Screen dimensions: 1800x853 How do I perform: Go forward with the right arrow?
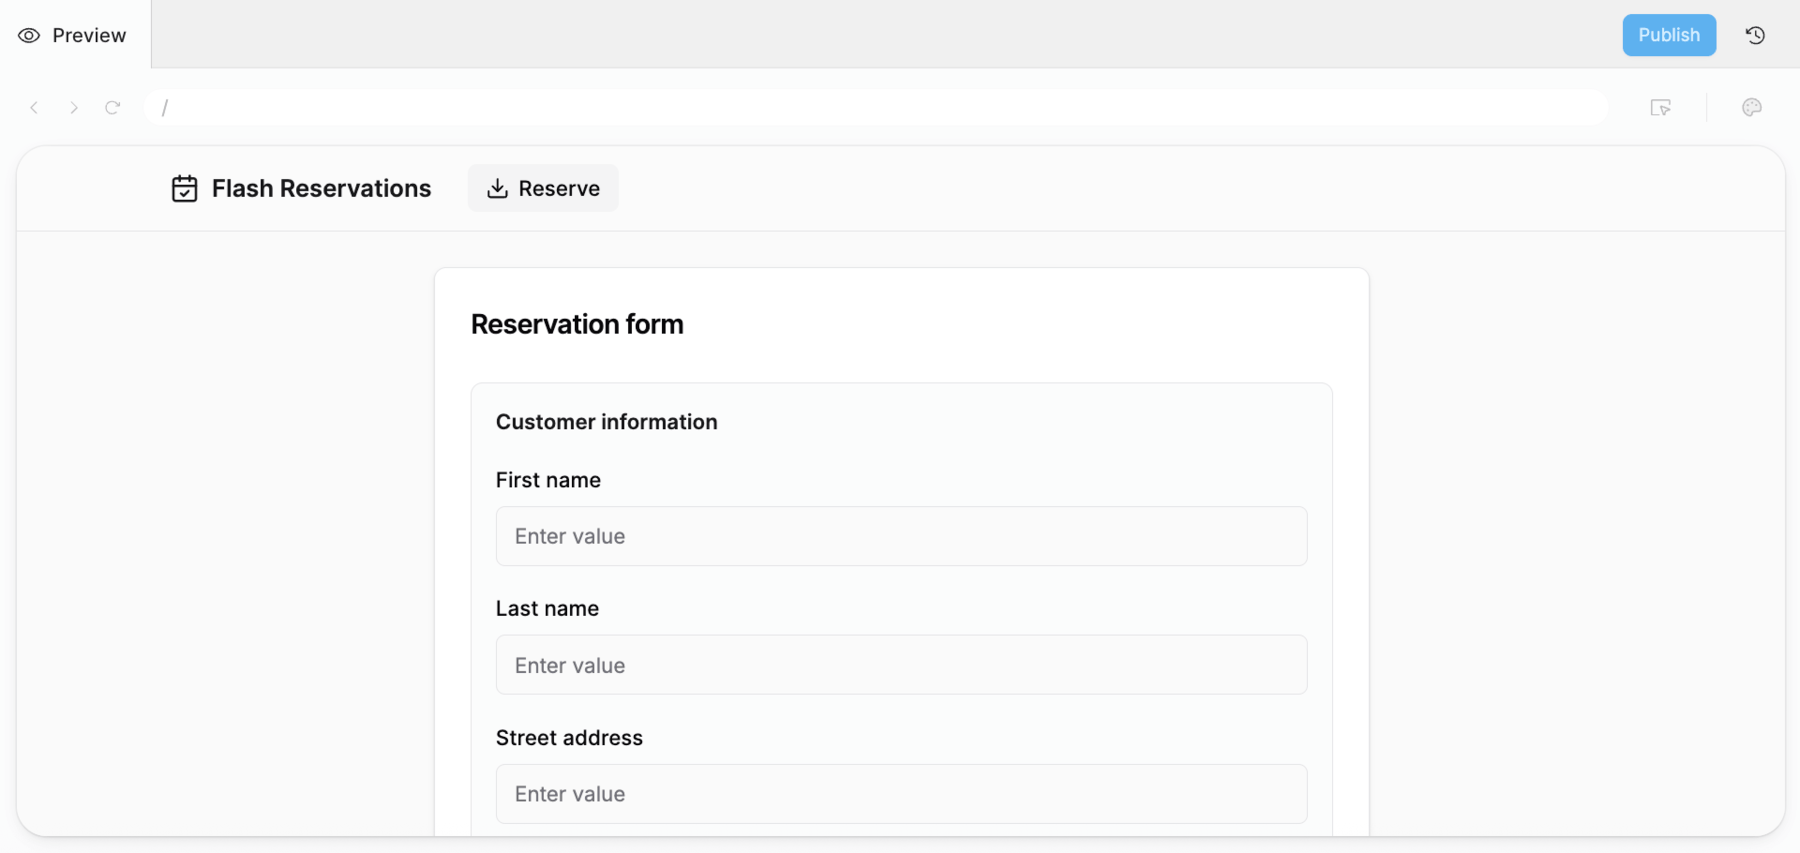click(73, 108)
